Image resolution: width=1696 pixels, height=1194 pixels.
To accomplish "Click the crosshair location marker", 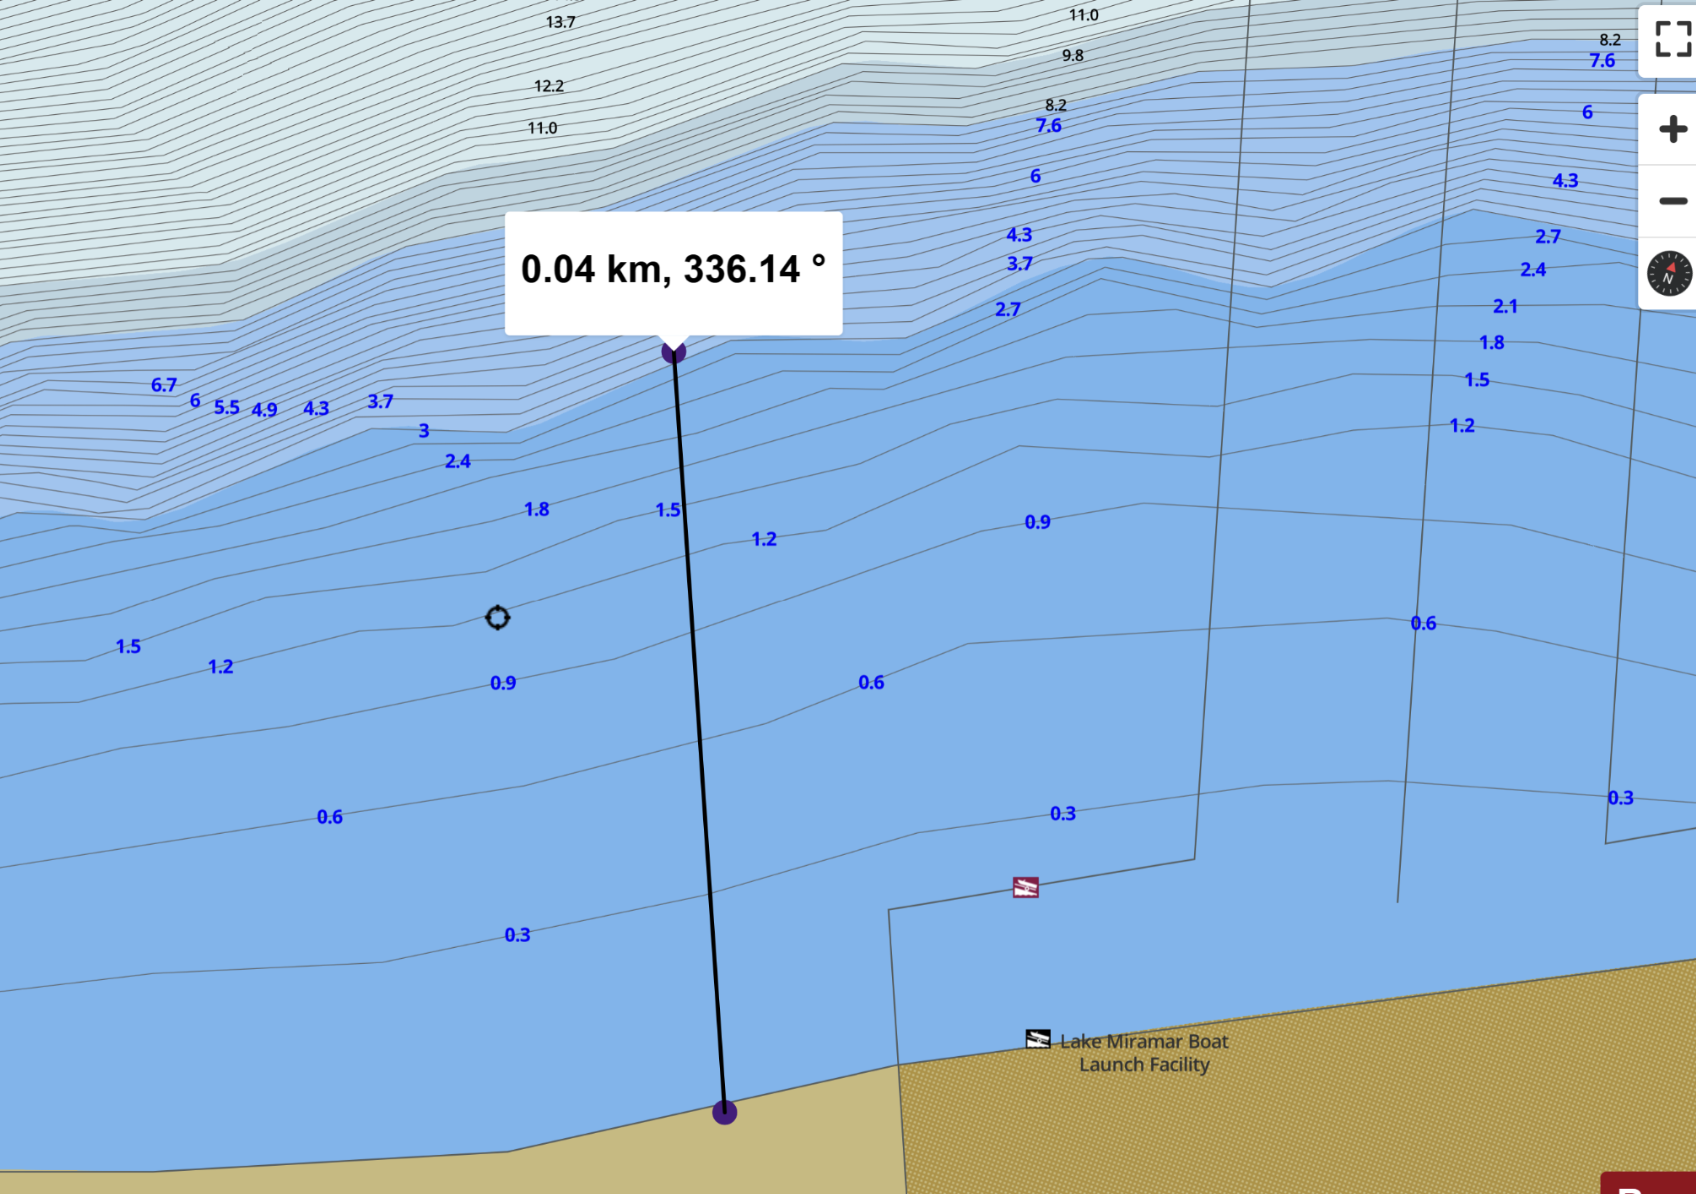I will coord(497,618).
